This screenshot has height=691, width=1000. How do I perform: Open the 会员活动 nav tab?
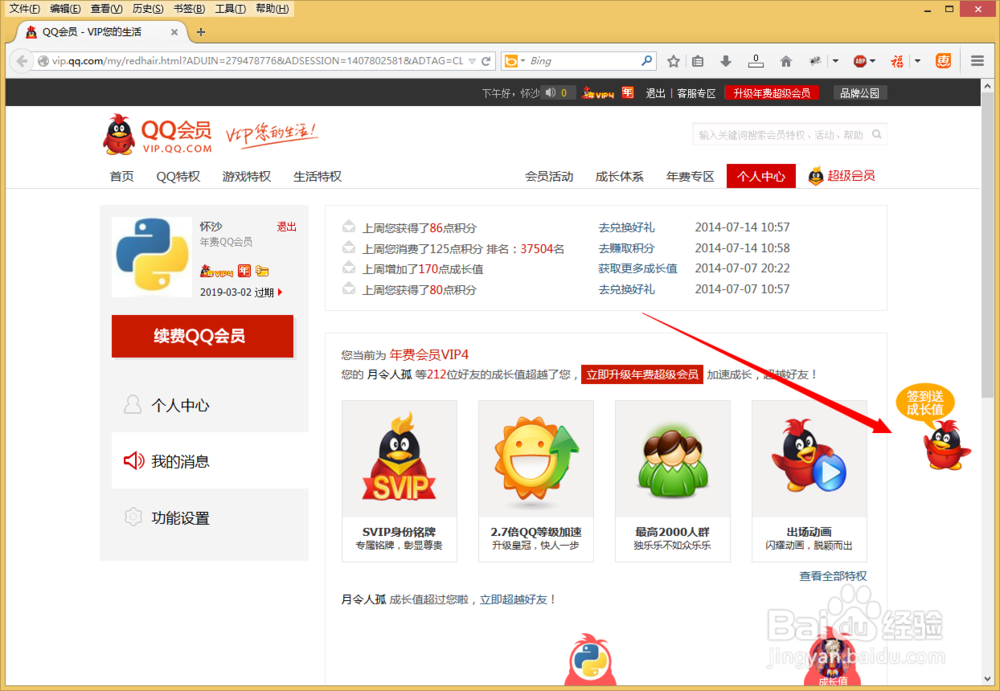(x=548, y=176)
